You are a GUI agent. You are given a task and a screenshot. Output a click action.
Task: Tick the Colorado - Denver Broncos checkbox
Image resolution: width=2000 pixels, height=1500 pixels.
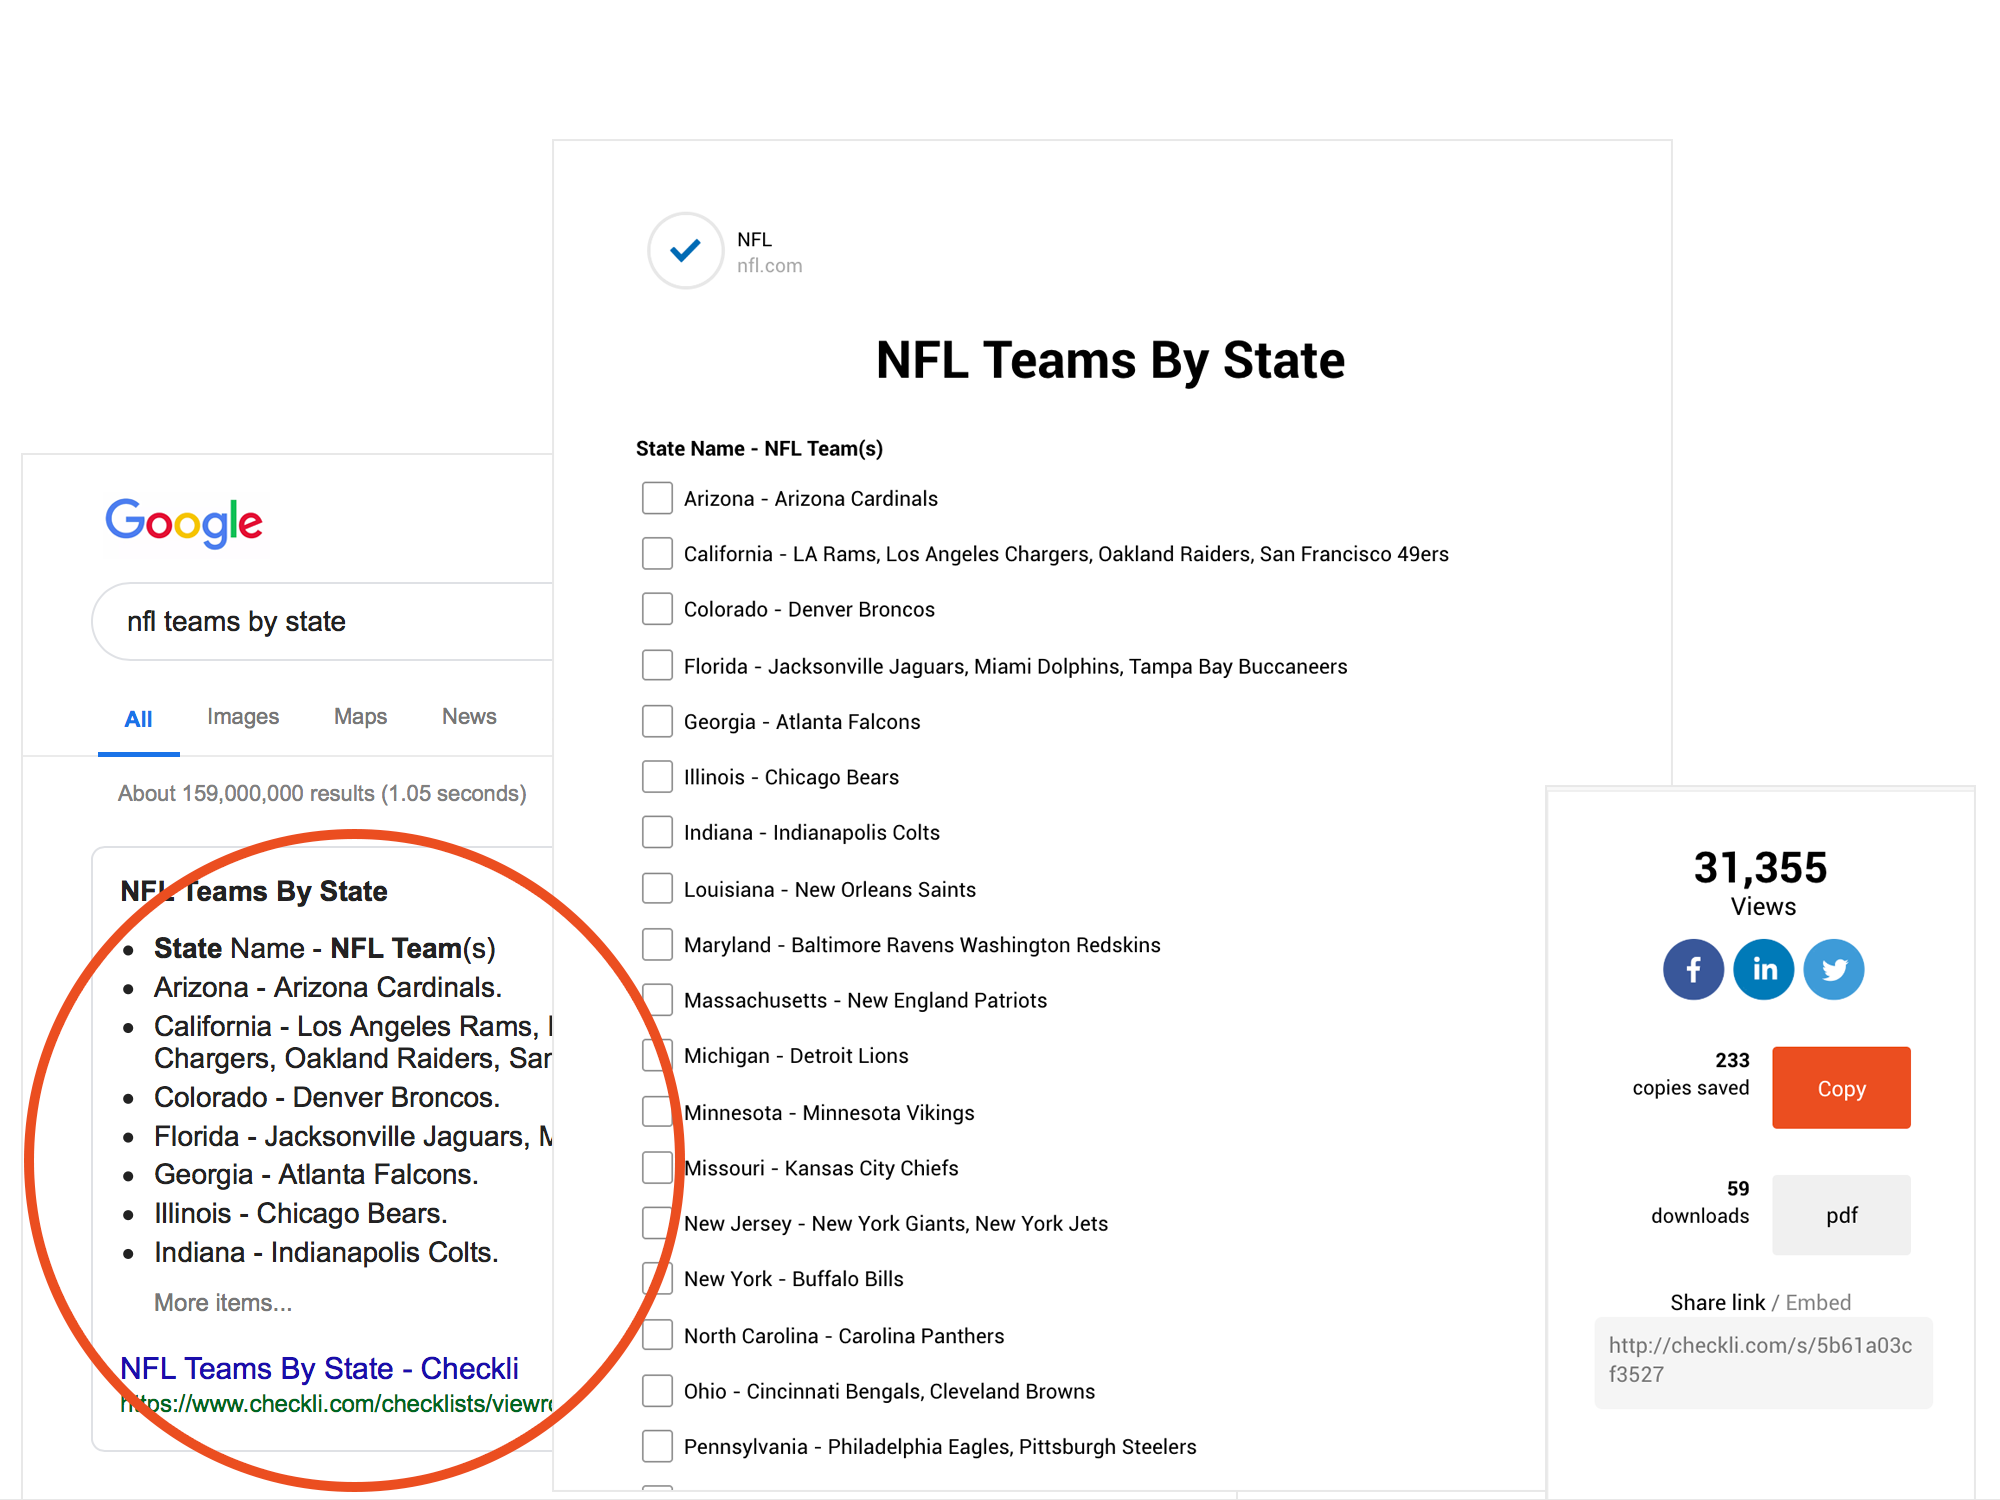coord(657,609)
